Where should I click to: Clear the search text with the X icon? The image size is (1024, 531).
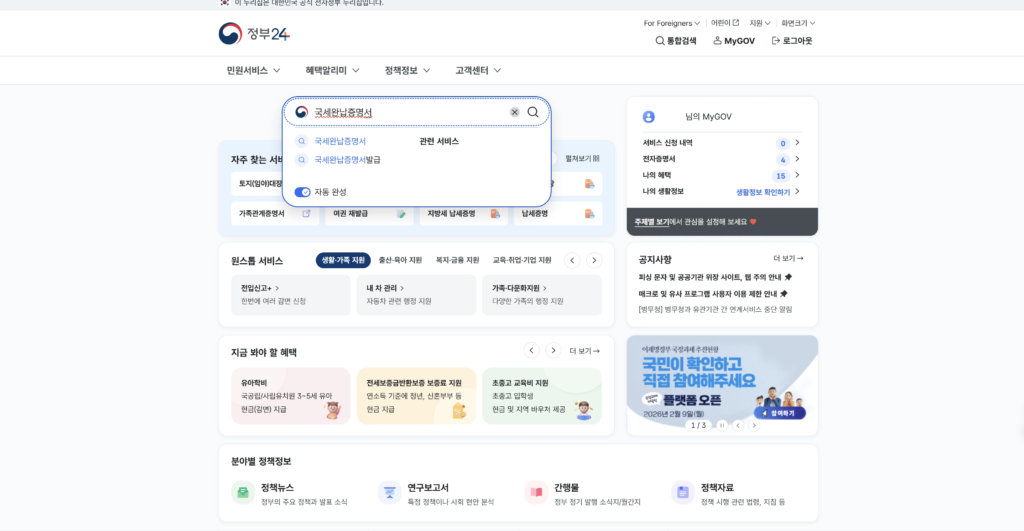[515, 112]
